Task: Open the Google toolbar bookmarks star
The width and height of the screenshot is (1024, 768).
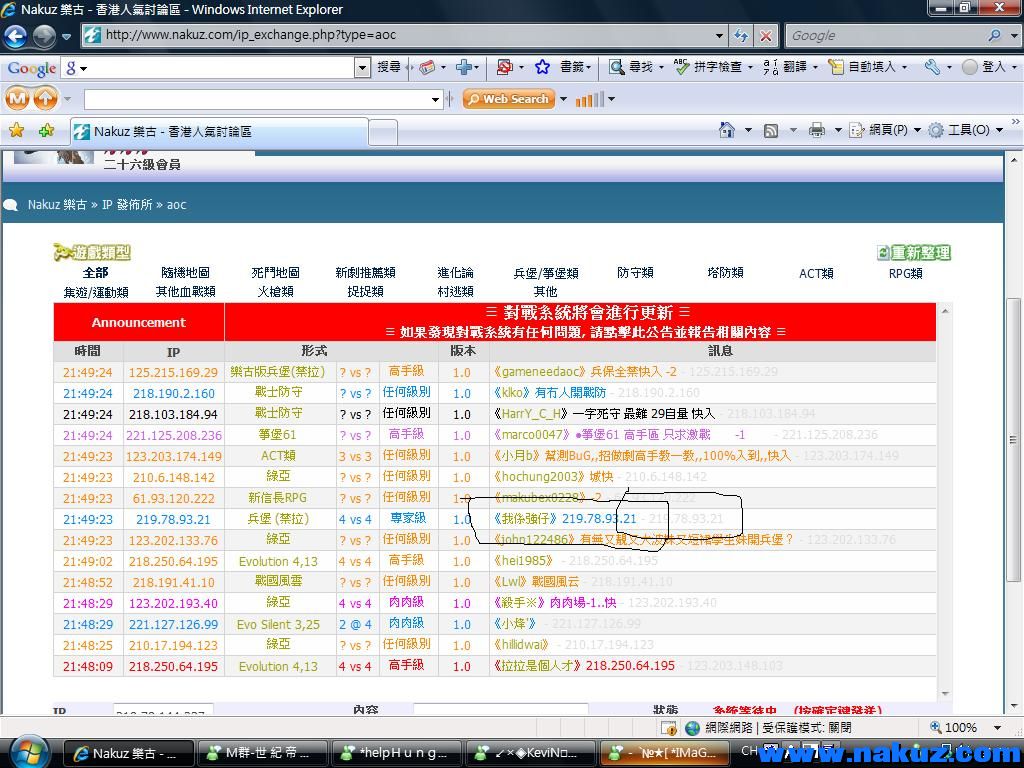Action: 542,67
